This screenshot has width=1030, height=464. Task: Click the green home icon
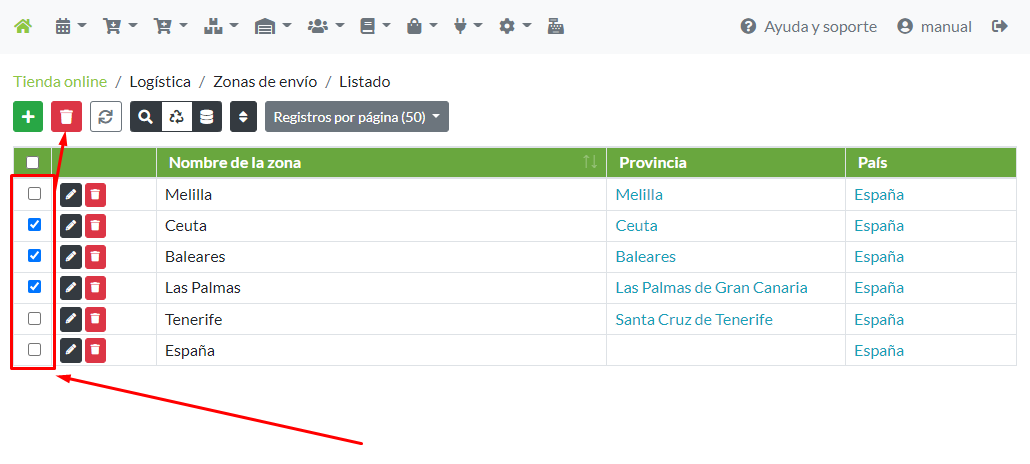coord(22,27)
